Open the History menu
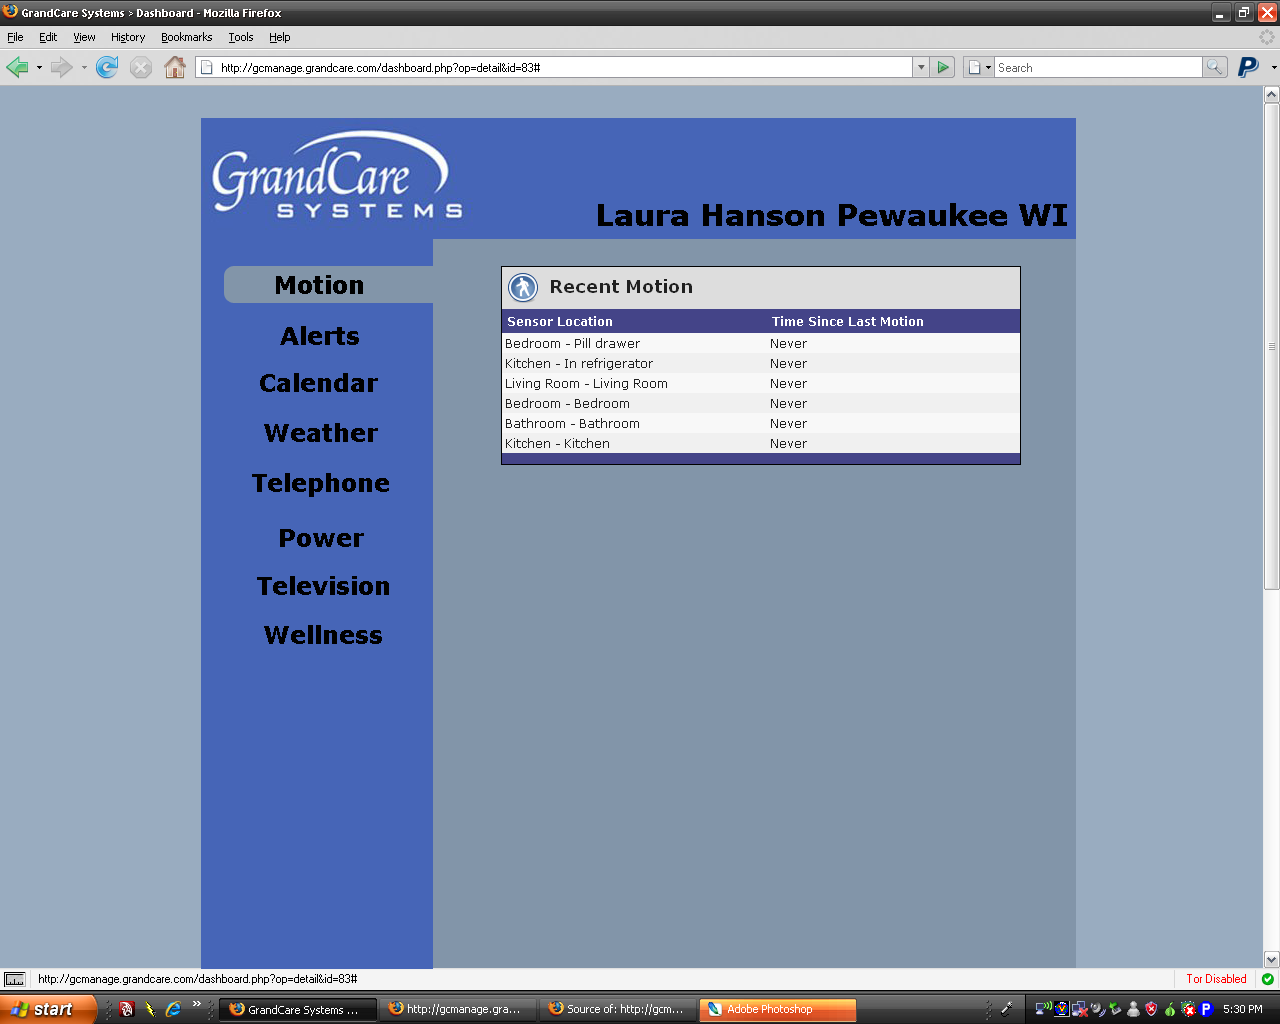1280x1024 pixels. [x=128, y=37]
